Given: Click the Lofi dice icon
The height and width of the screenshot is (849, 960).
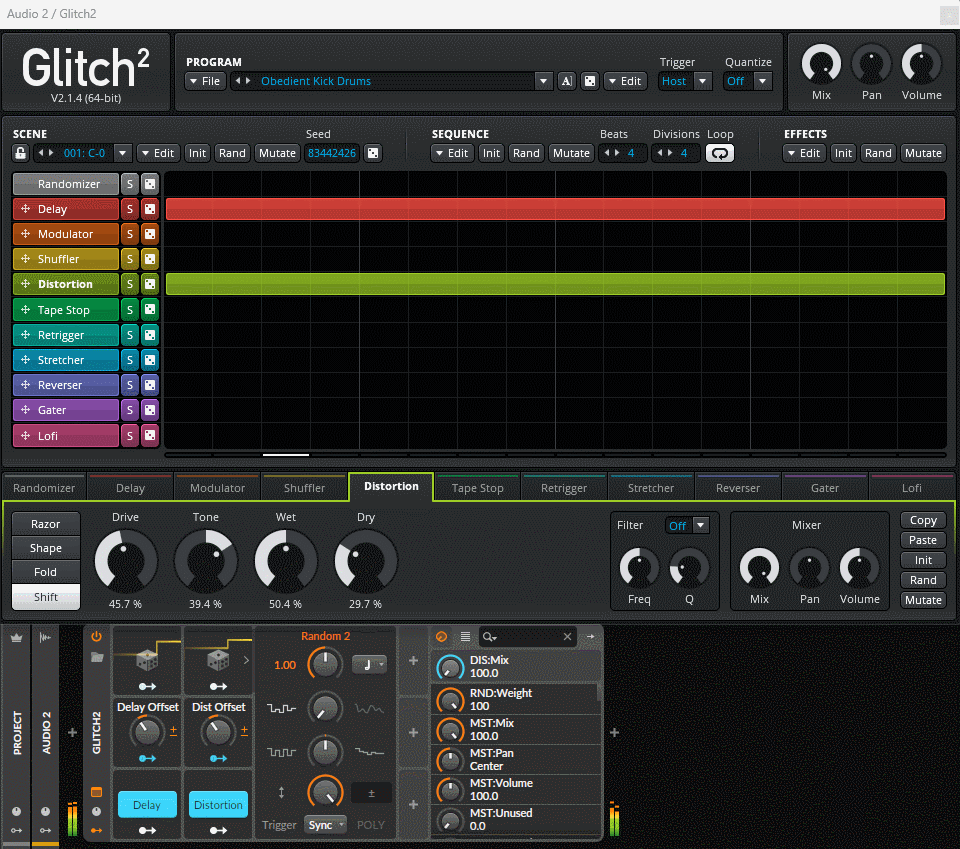Looking at the screenshot, I should 149,436.
